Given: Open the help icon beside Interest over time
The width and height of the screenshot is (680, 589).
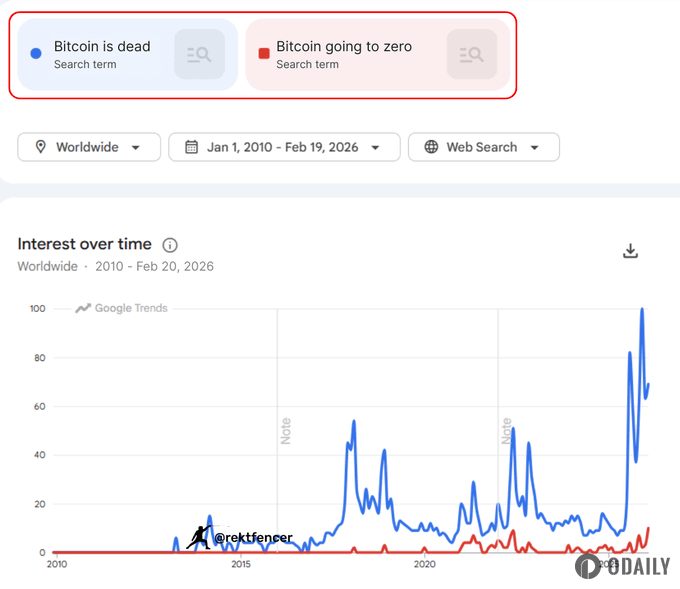Looking at the screenshot, I should pyautogui.click(x=170, y=245).
